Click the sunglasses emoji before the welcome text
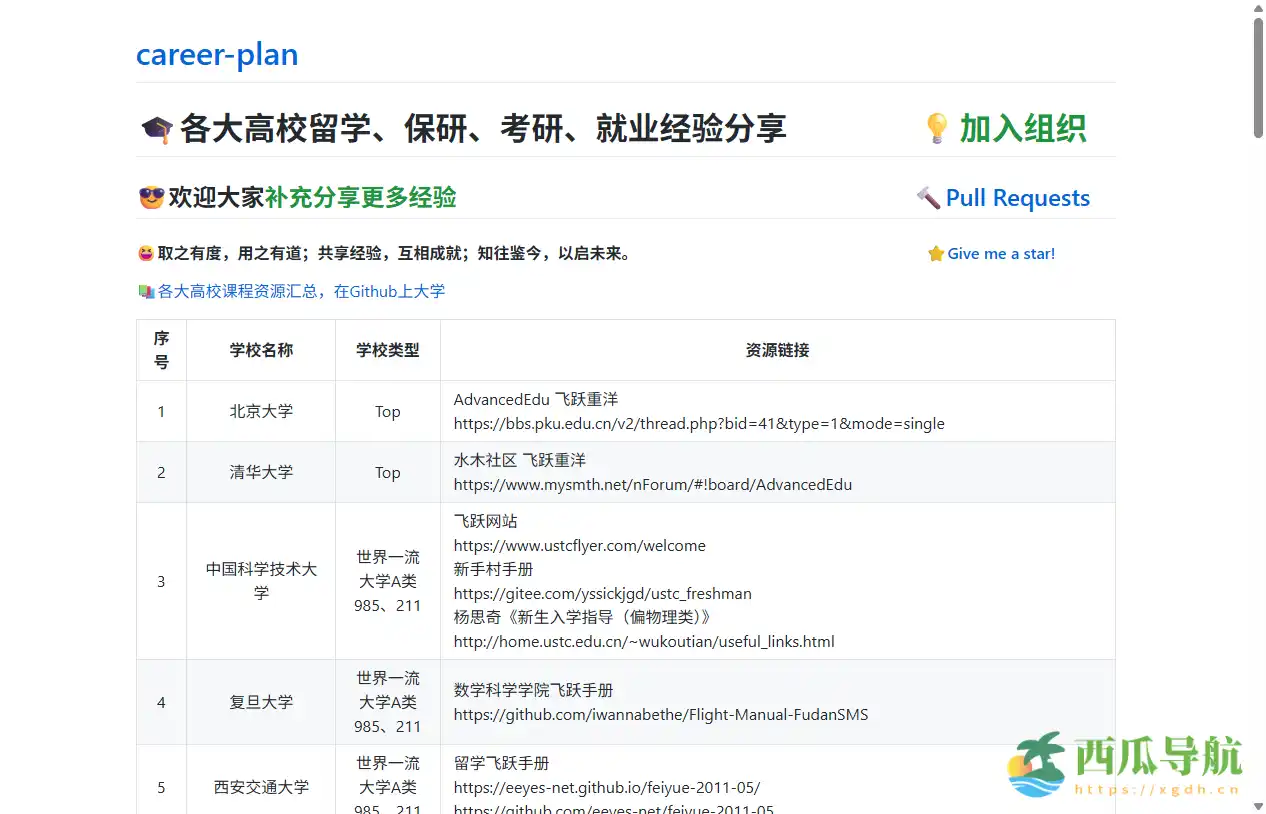The image size is (1266, 814). pyautogui.click(x=150, y=197)
